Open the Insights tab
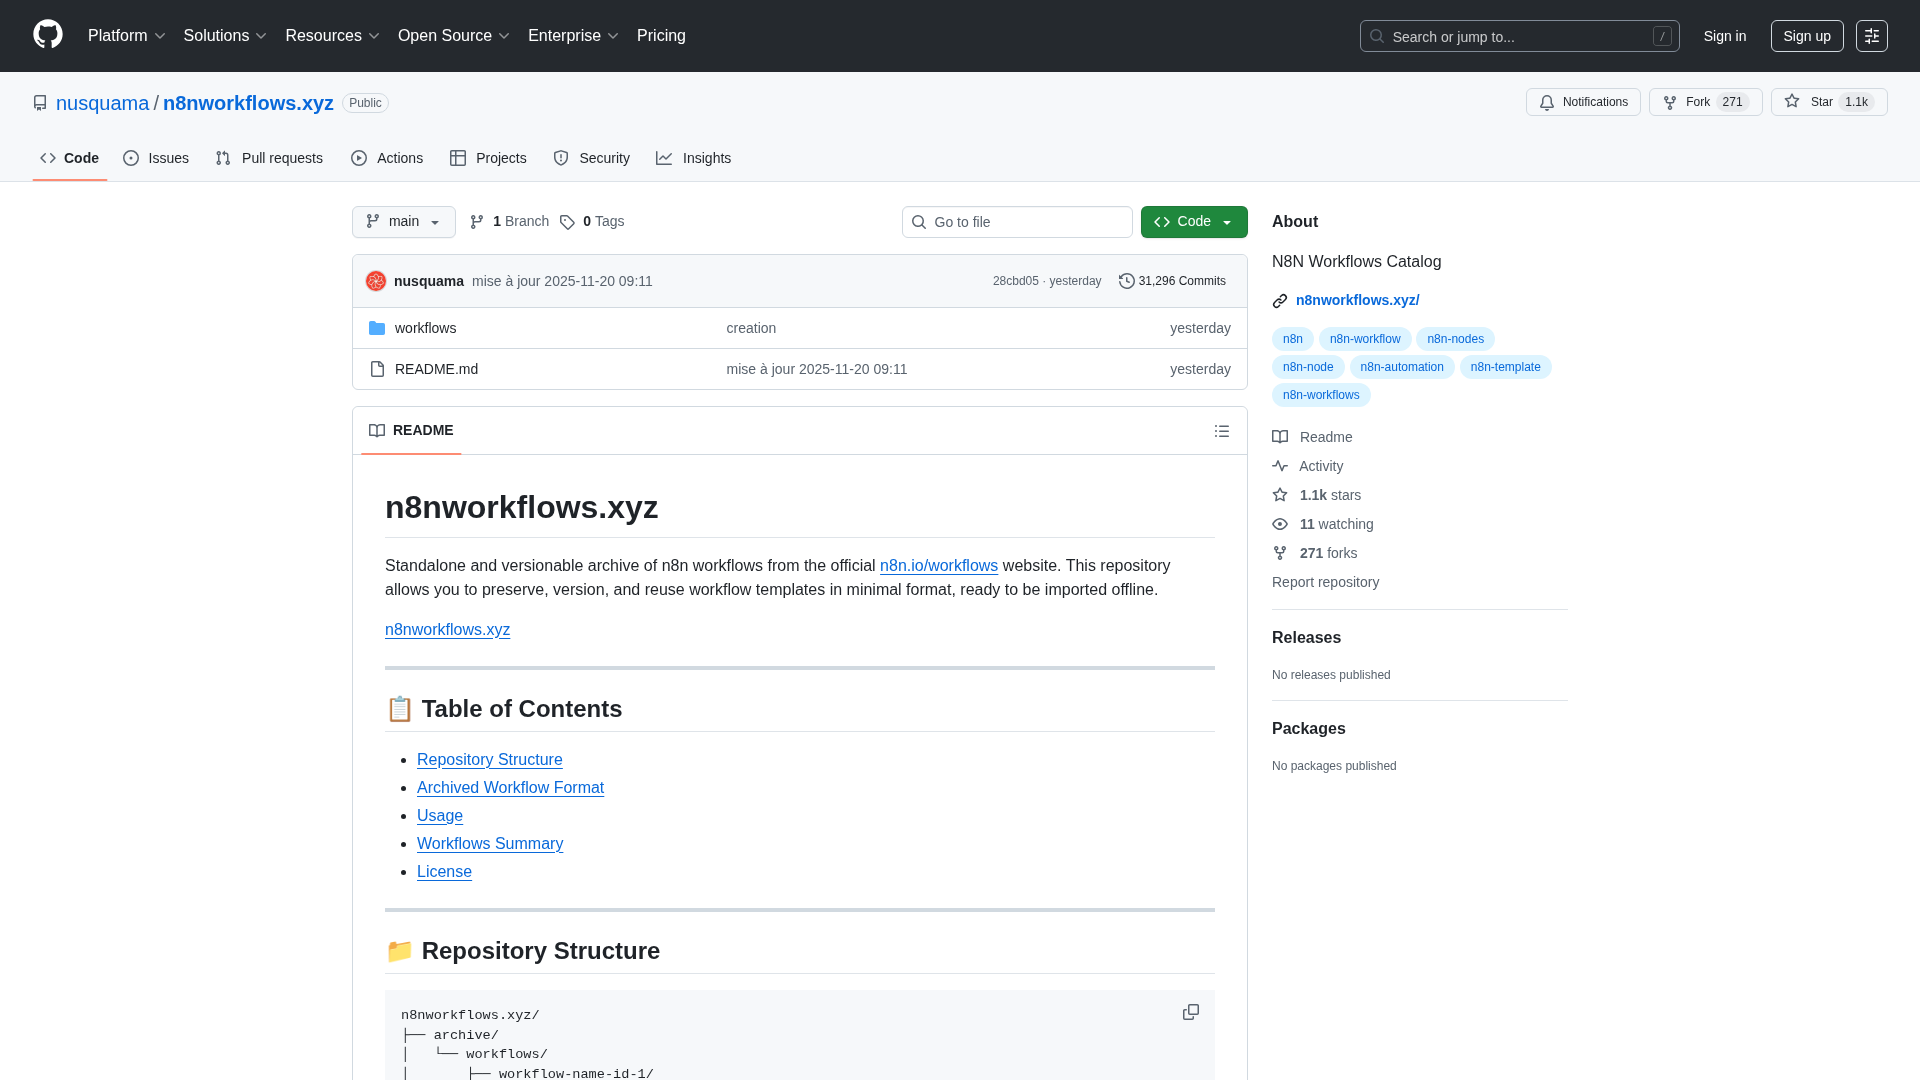 point(694,158)
